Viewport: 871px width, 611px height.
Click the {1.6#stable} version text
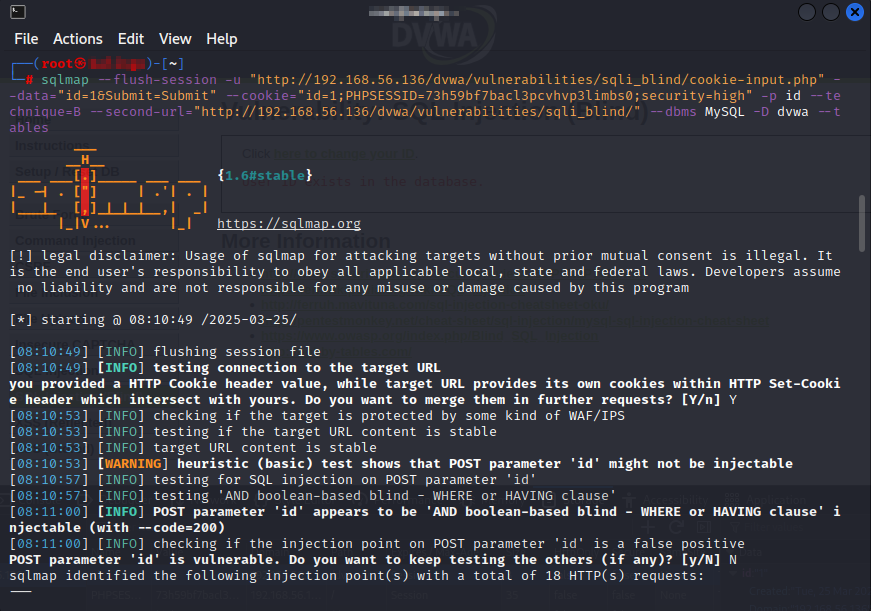(265, 176)
